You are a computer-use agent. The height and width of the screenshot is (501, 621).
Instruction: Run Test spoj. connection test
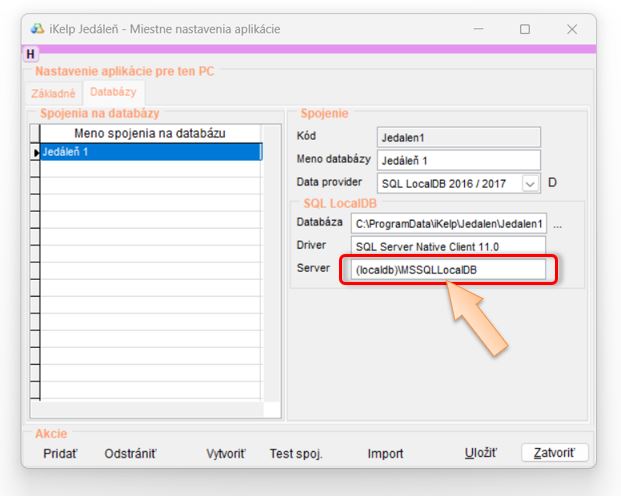[x=296, y=453]
